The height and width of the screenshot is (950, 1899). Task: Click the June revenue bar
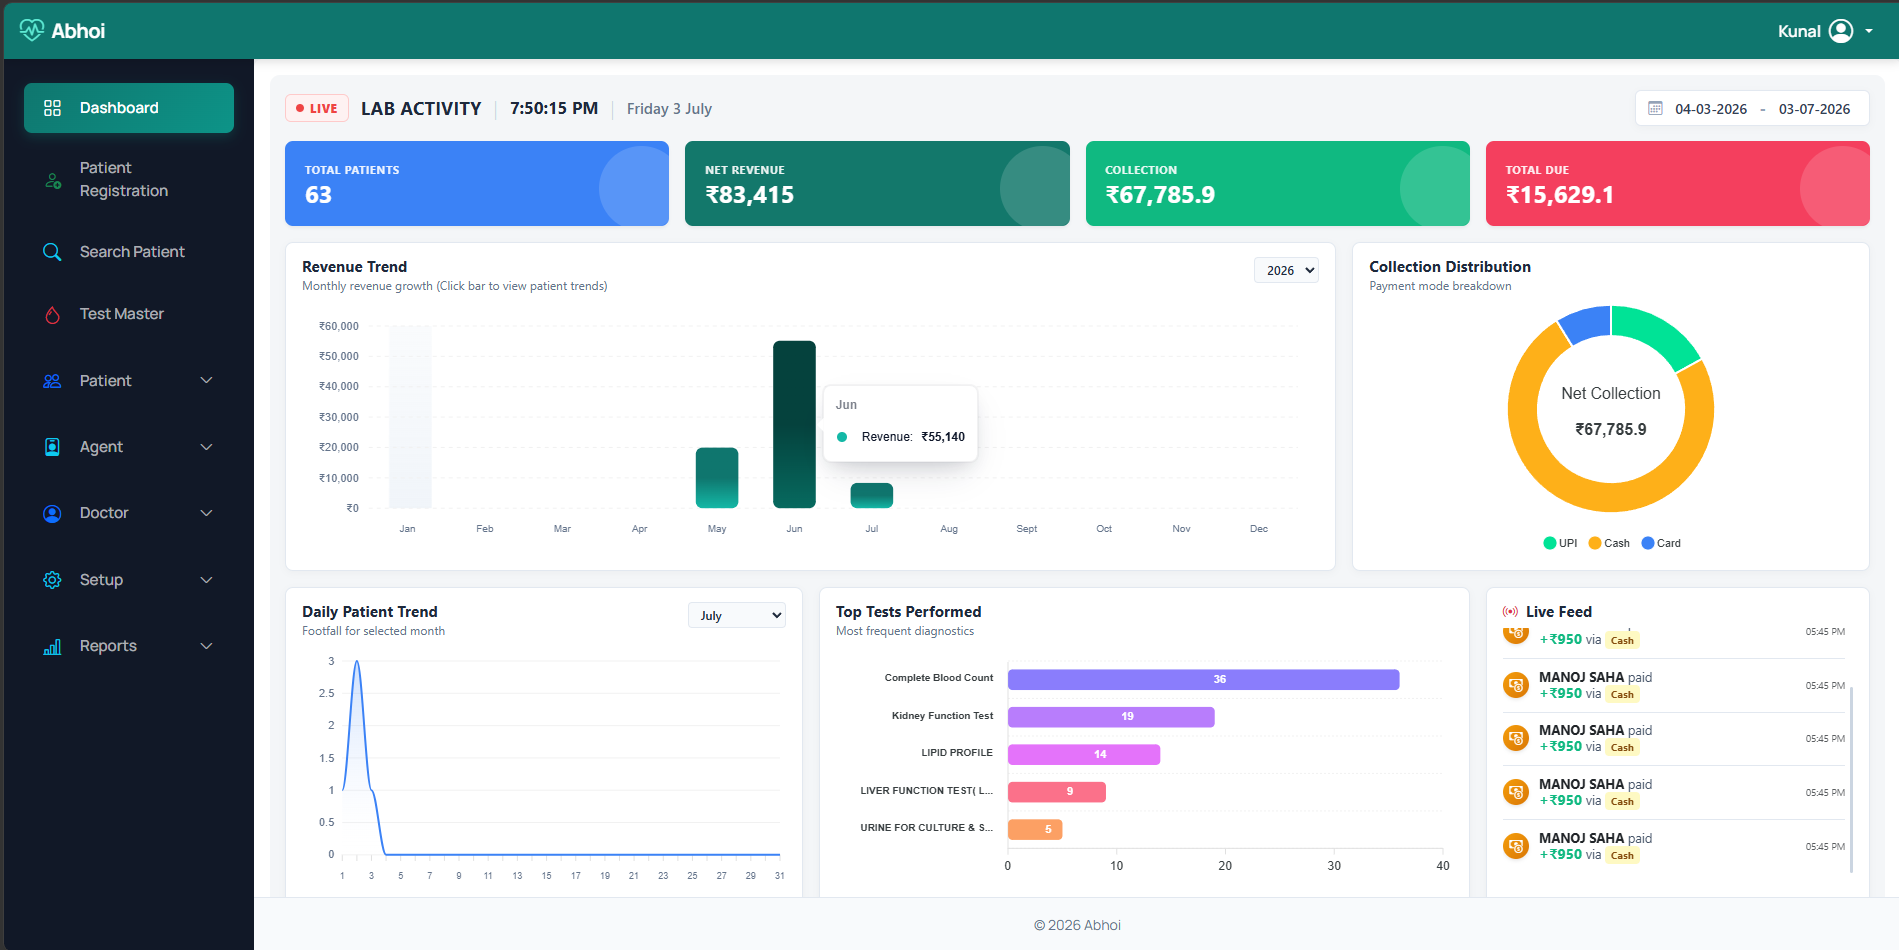coord(794,424)
